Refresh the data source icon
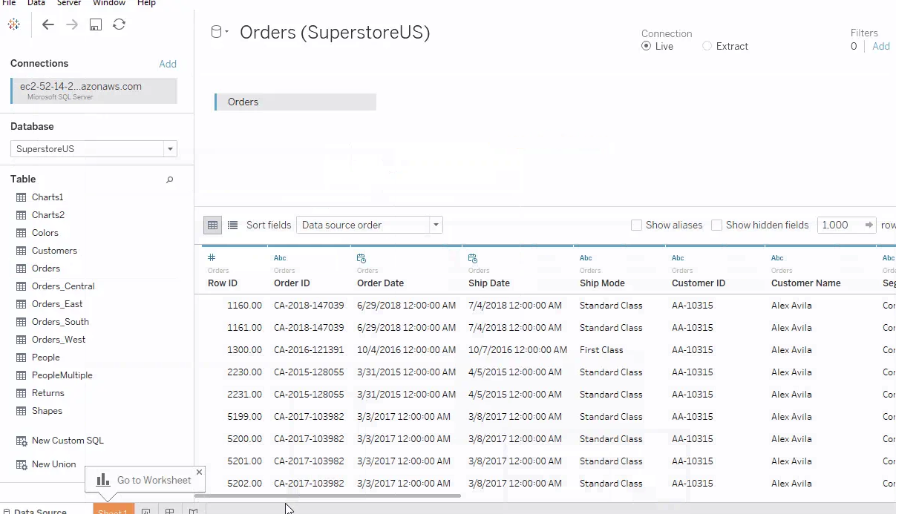 coord(119,25)
